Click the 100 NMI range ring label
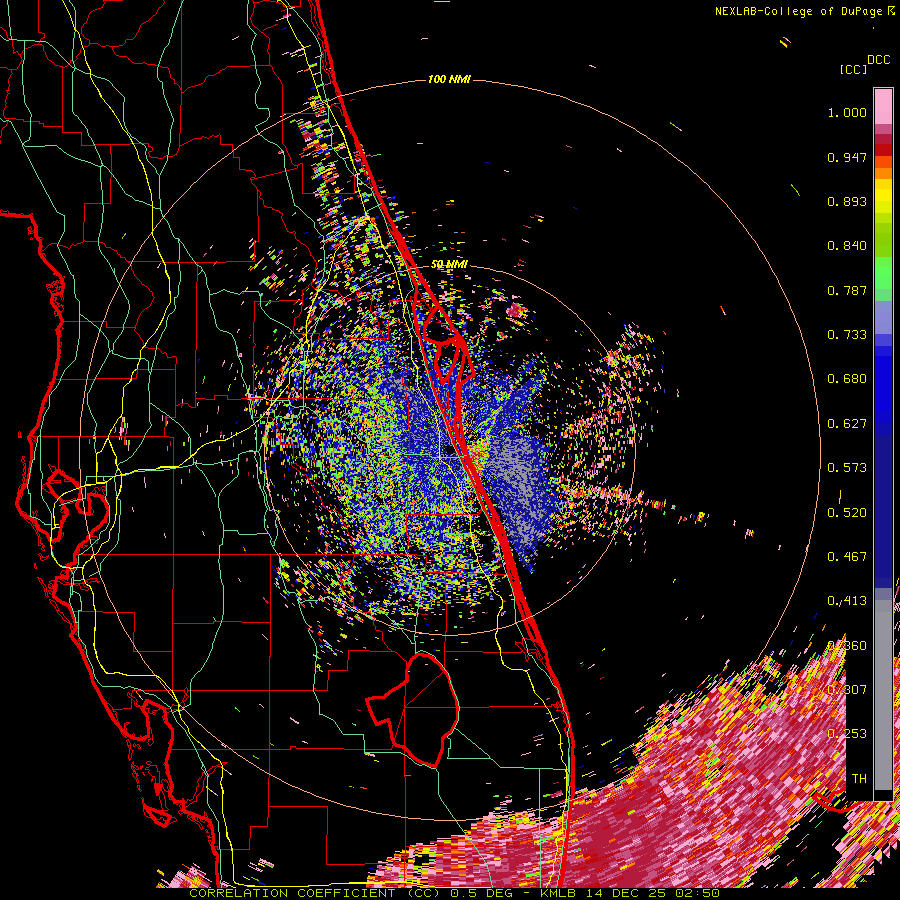 (x=449, y=79)
